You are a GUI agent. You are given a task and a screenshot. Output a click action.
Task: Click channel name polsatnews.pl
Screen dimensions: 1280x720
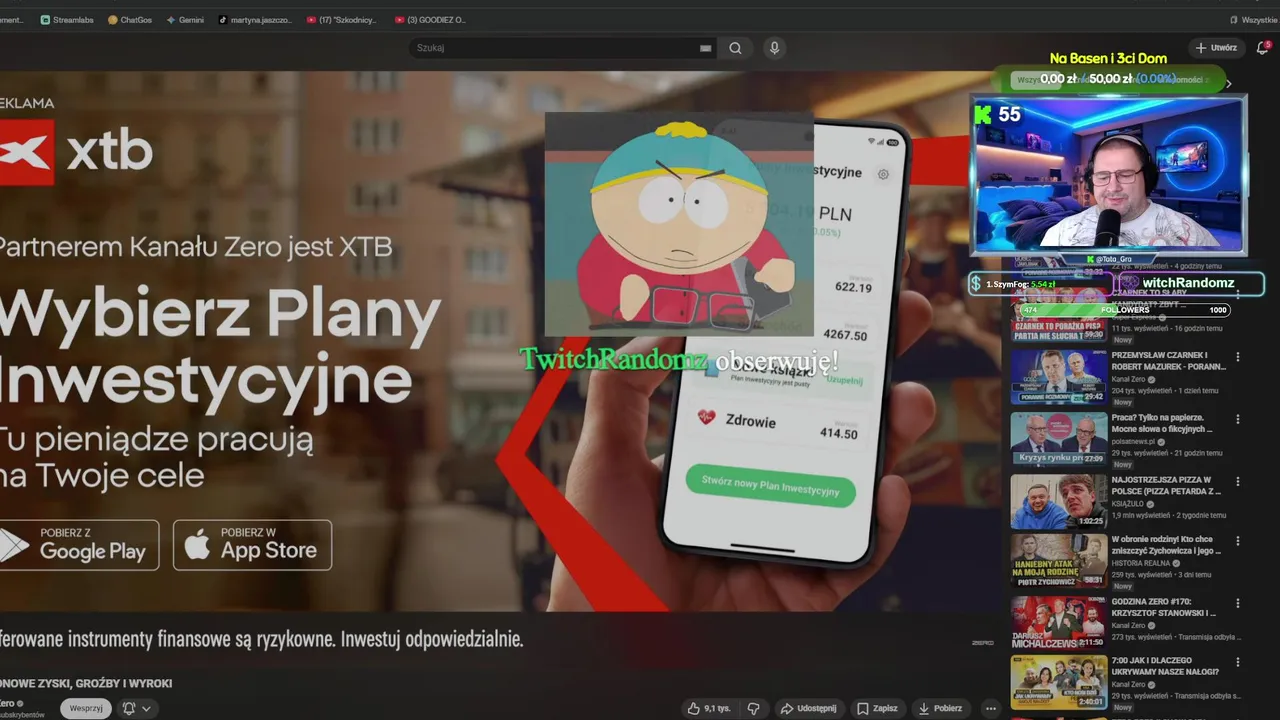click(x=1132, y=441)
